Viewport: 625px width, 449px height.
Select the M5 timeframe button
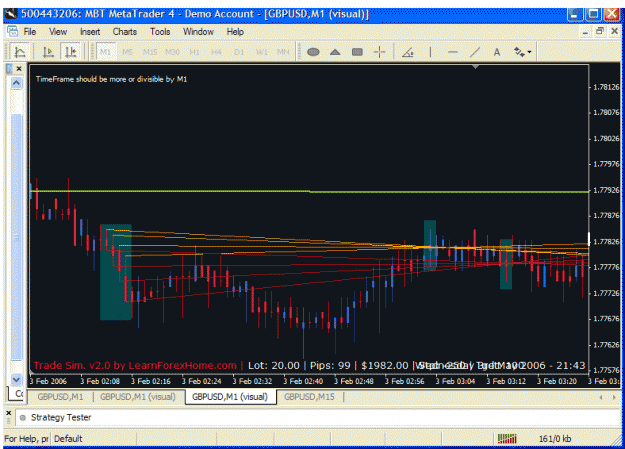point(128,52)
